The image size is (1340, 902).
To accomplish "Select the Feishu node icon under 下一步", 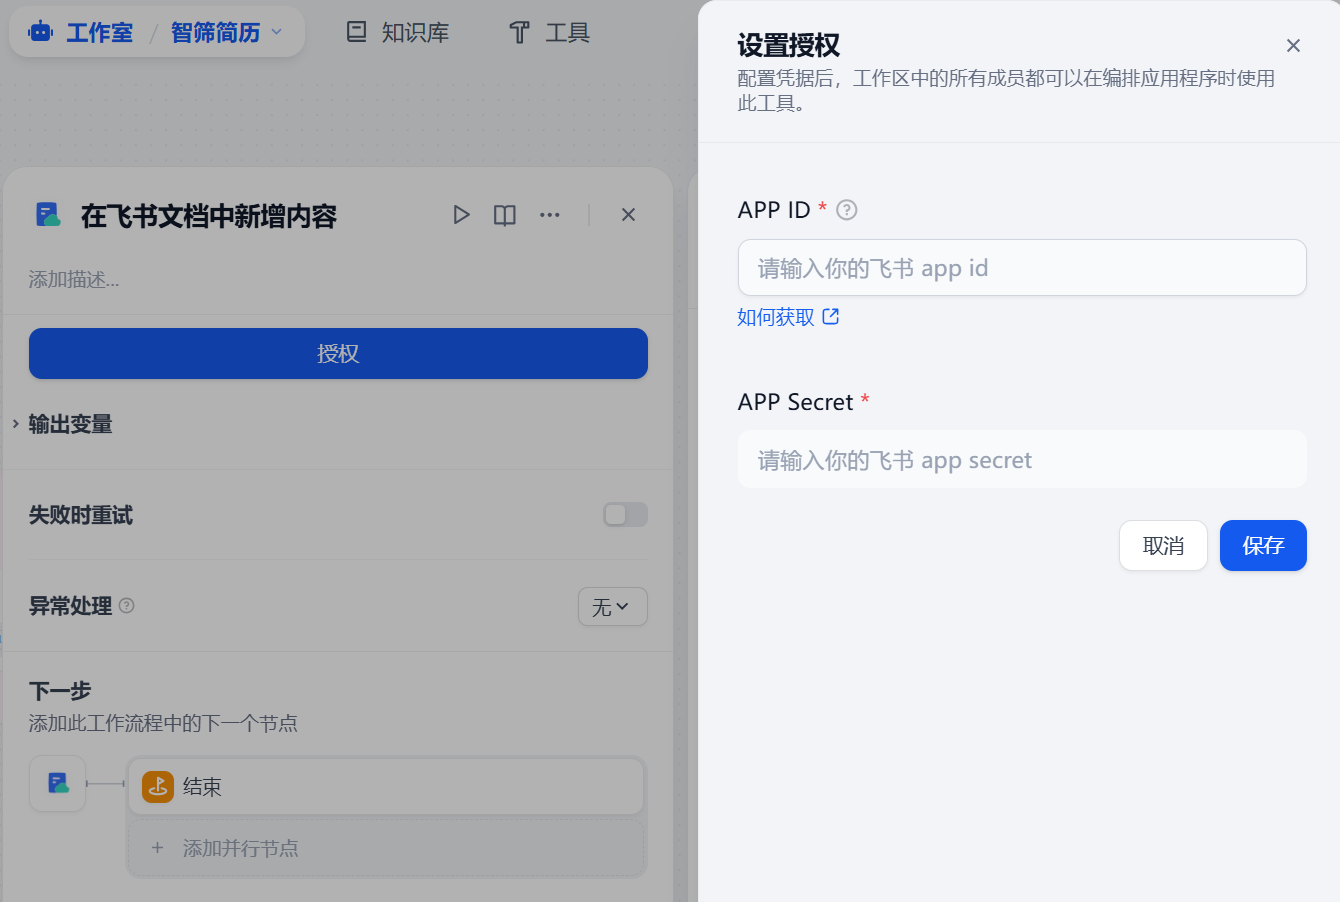I will tap(57, 783).
